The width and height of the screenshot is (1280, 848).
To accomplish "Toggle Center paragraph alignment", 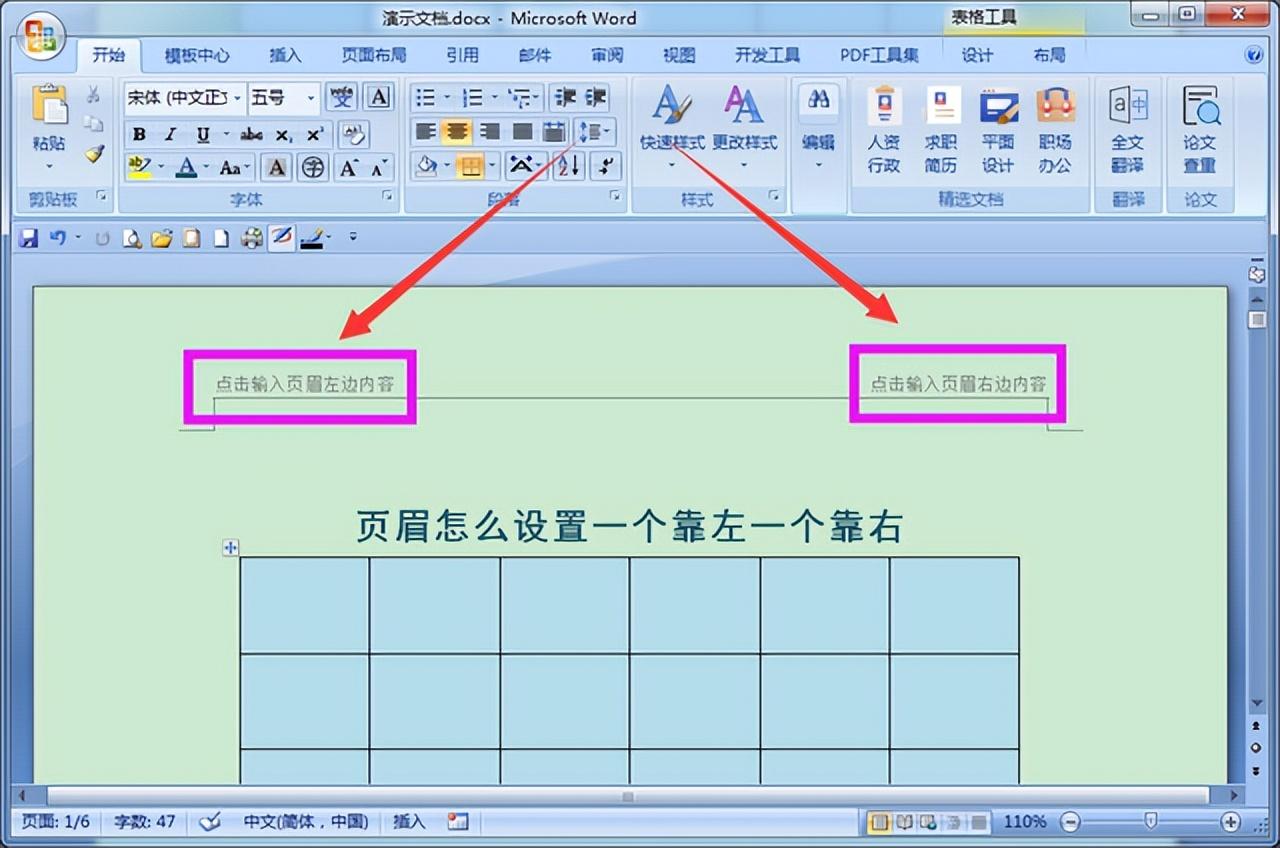I will [x=458, y=132].
